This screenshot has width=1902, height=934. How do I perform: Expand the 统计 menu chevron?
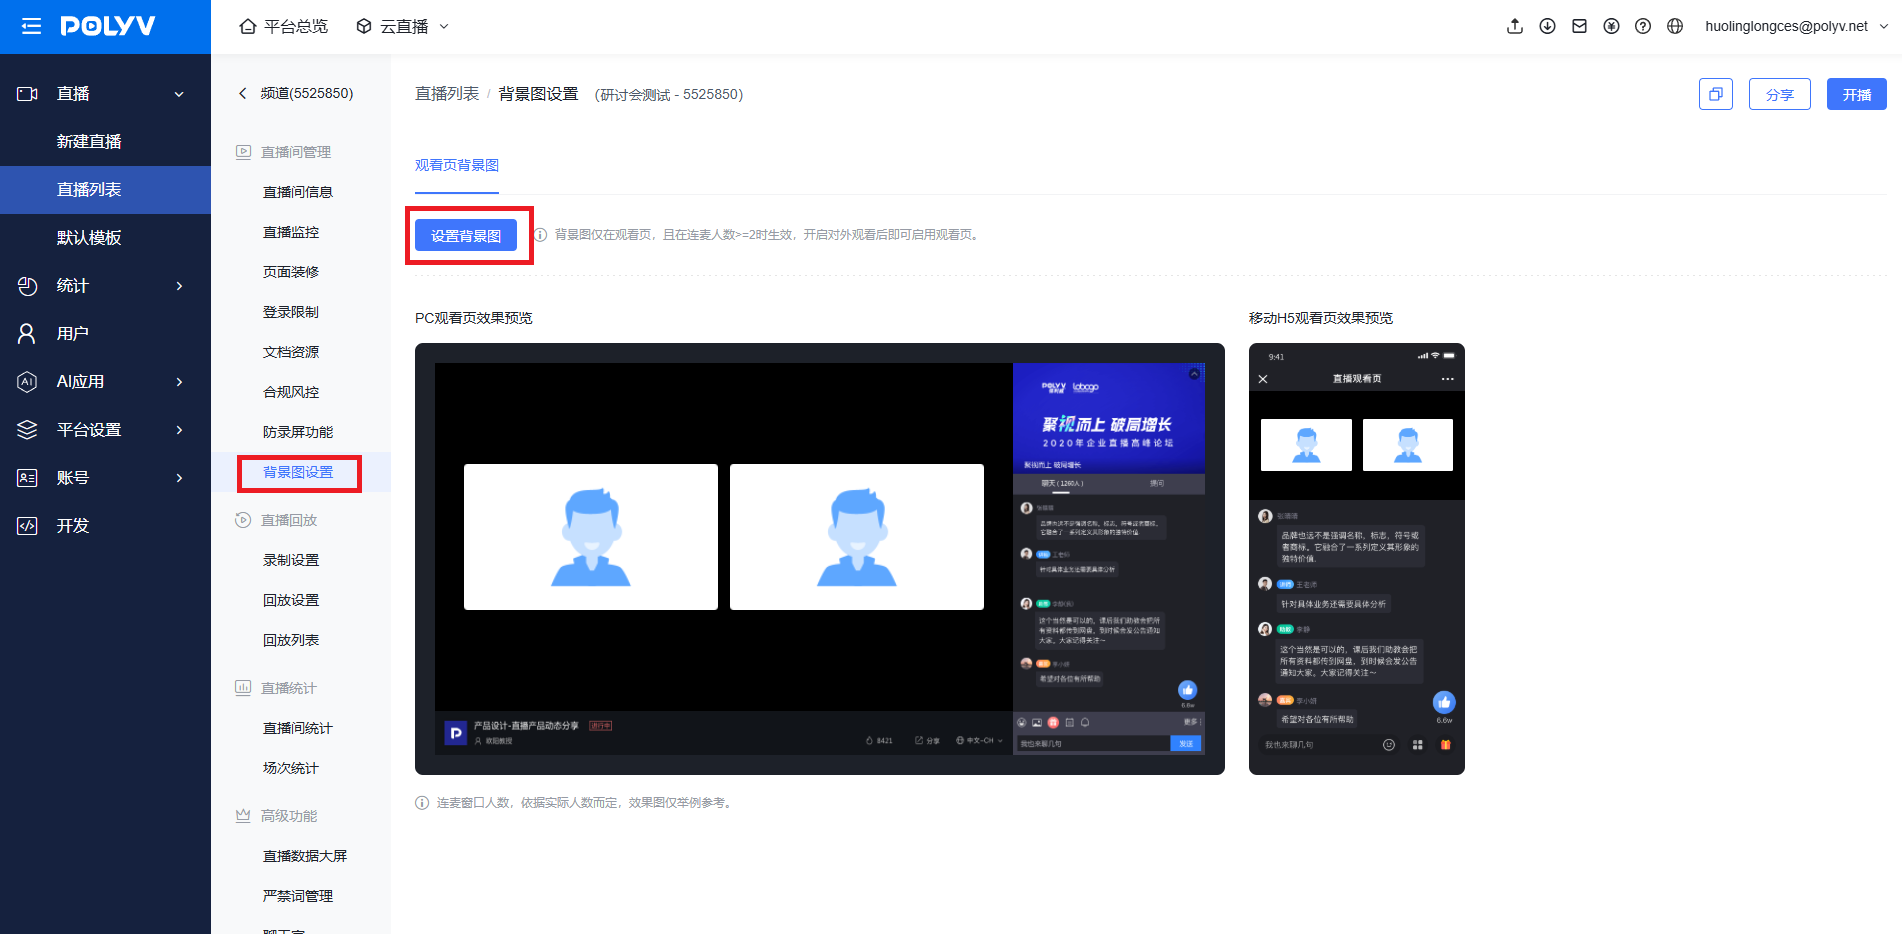pyautogui.click(x=179, y=286)
